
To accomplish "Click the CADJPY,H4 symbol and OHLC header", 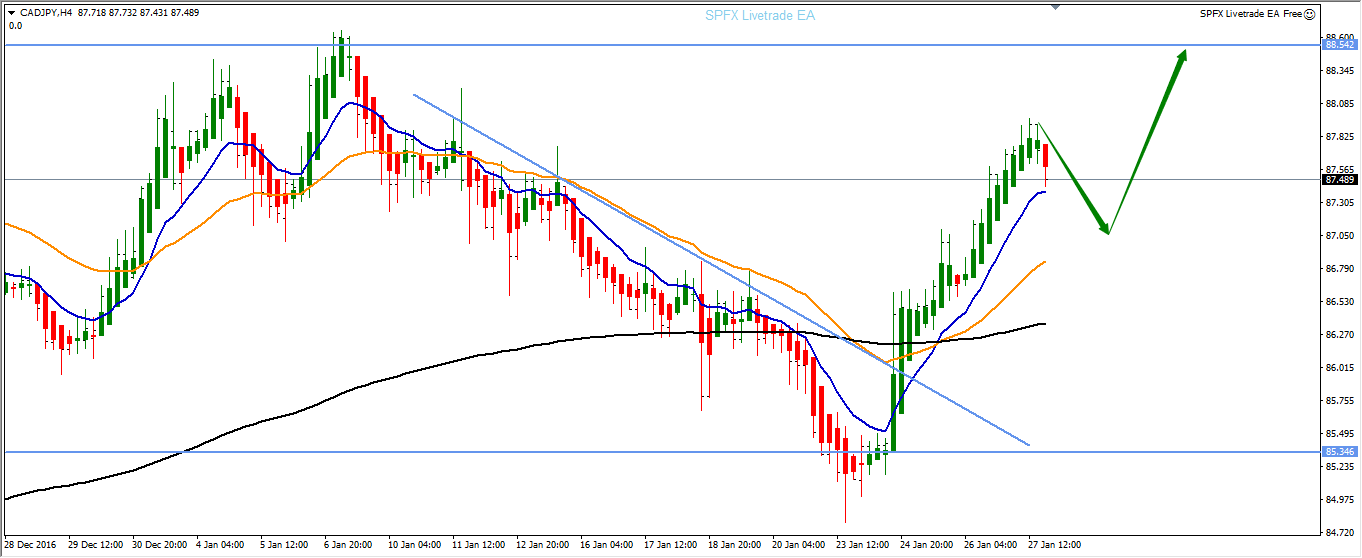I will click(x=109, y=13).
